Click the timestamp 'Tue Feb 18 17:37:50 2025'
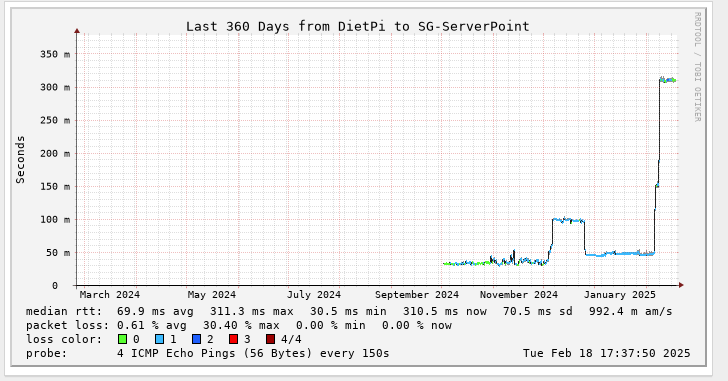This screenshot has height=381, width=728. pos(606,354)
